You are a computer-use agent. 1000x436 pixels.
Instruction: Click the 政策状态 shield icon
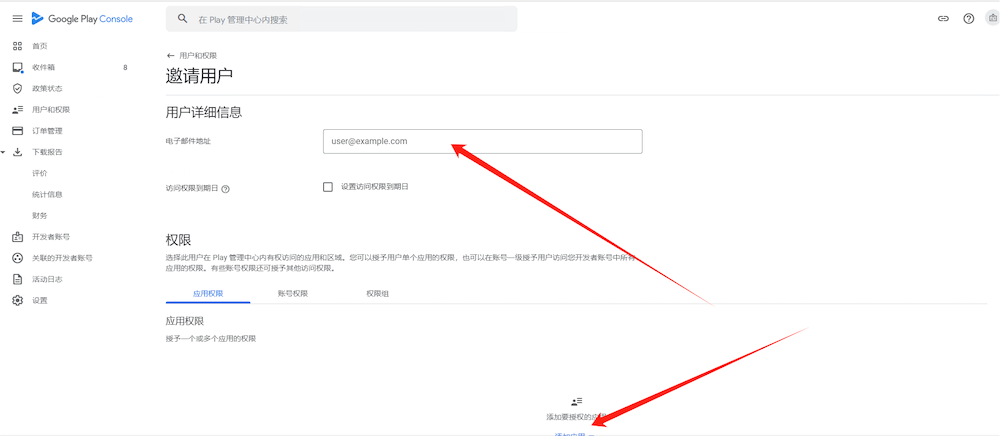(17, 88)
